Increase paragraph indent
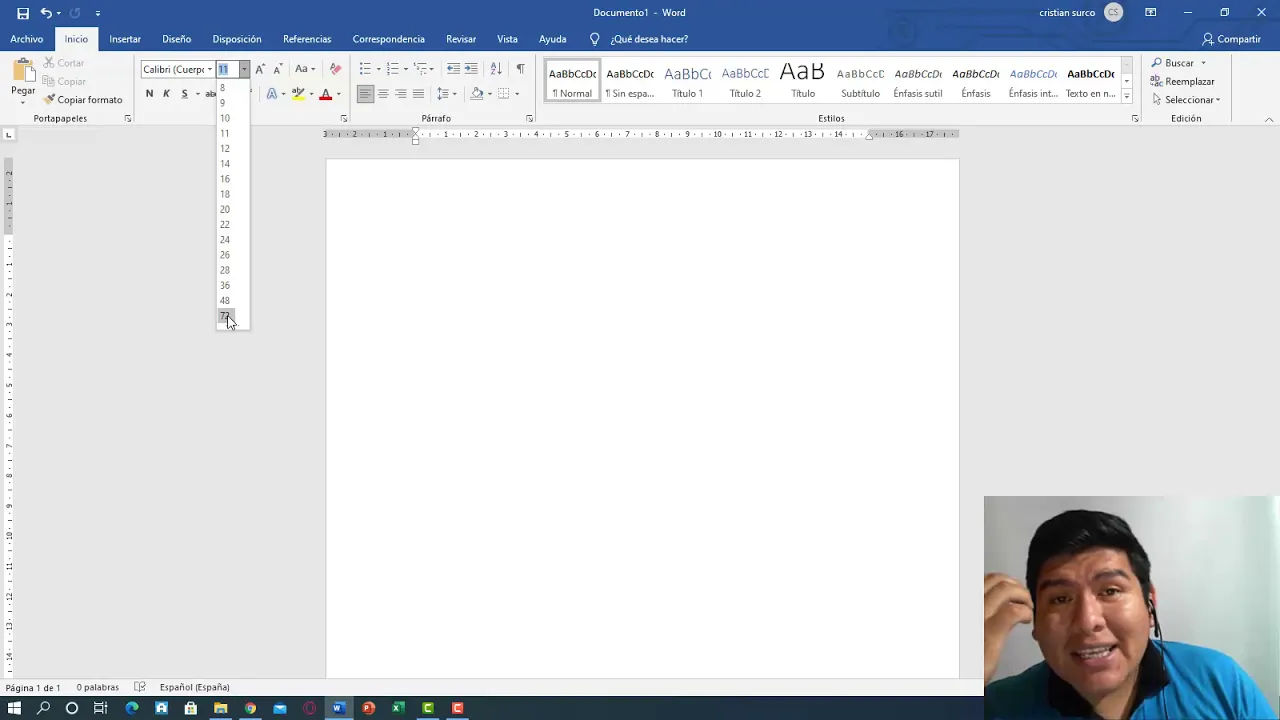This screenshot has height=720, width=1280. (470, 69)
